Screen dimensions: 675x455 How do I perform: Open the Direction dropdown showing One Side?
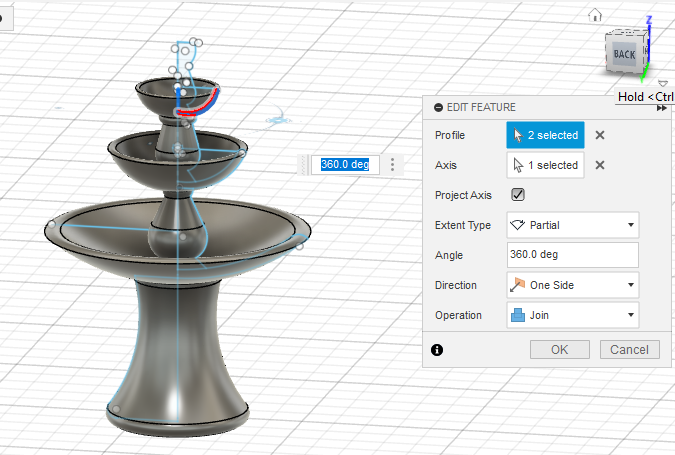tap(573, 285)
